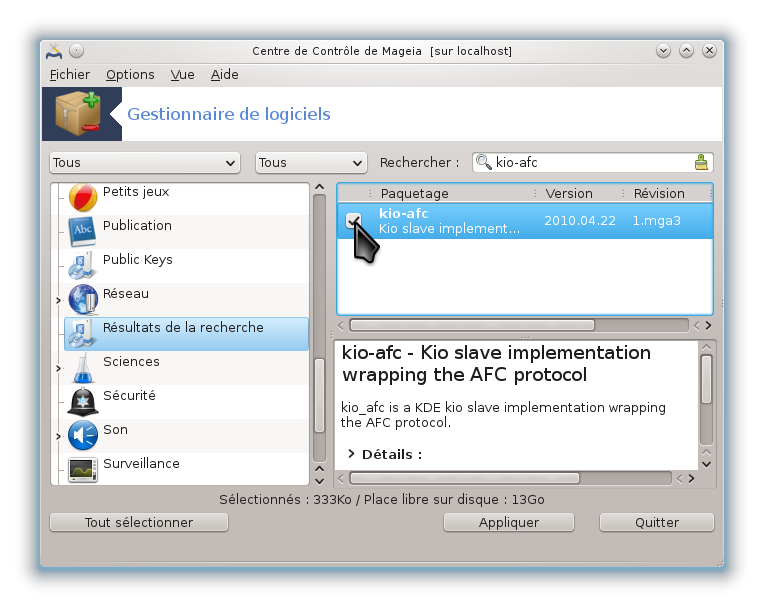Viewport: 764px width, 607px height.
Task: Click the 2010.04.22 version cell
Action: point(580,221)
